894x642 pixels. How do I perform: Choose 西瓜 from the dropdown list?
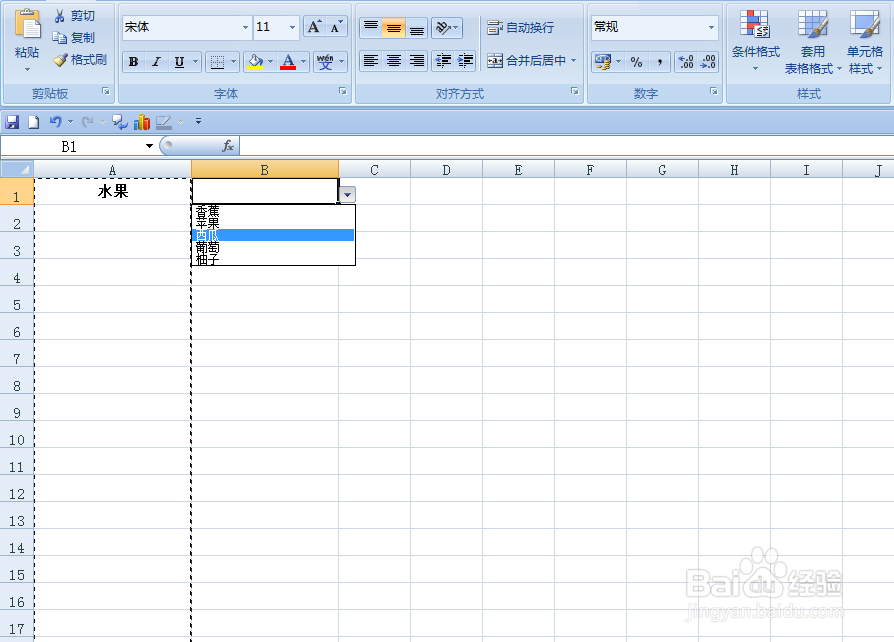[273, 235]
